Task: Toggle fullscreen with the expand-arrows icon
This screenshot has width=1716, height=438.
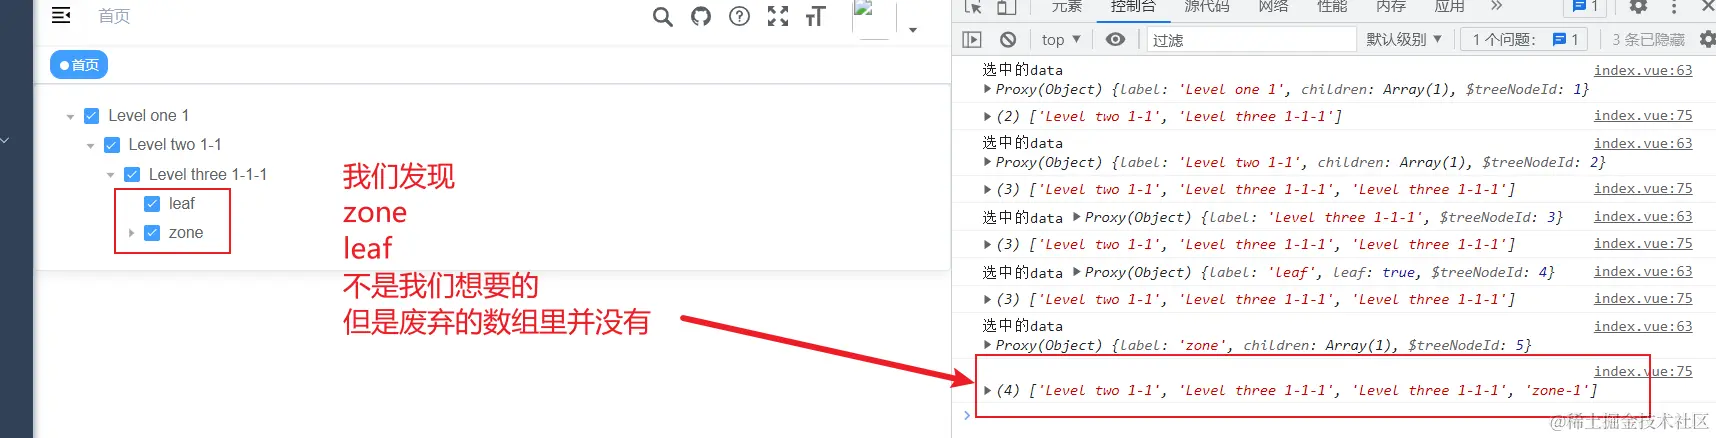Action: (x=778, y=16)
